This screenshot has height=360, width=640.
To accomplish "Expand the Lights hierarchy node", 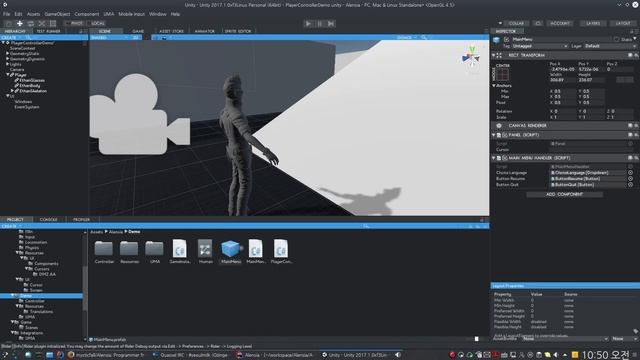I will pyautogui.click(x=7, y=64).
